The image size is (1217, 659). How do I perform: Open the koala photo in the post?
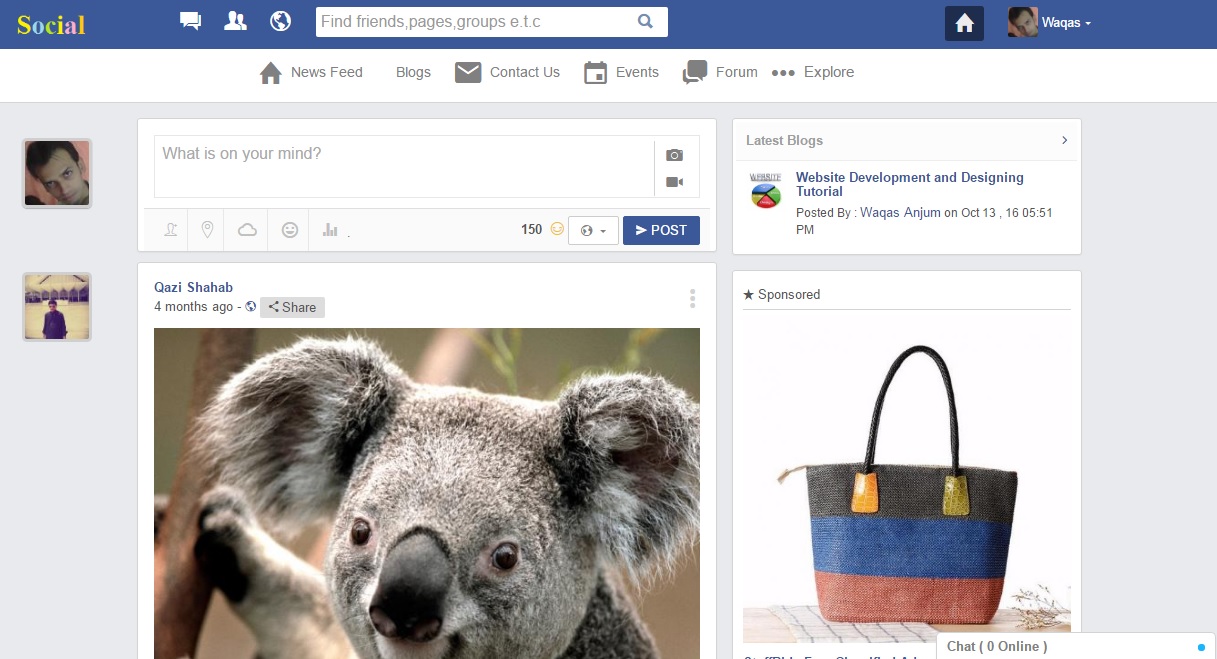coord(427,493)
